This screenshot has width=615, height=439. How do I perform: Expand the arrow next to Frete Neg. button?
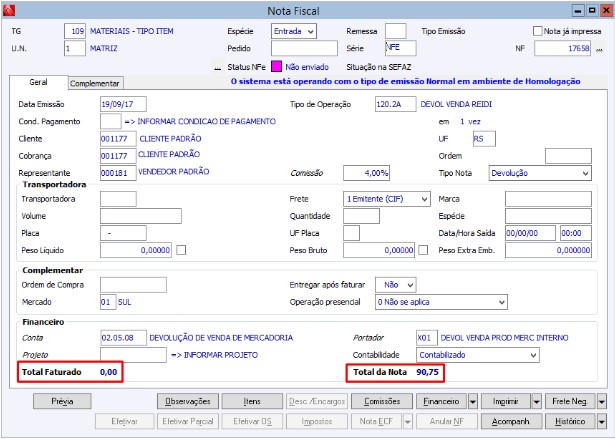pyautogui.click(x=602, y=402)
